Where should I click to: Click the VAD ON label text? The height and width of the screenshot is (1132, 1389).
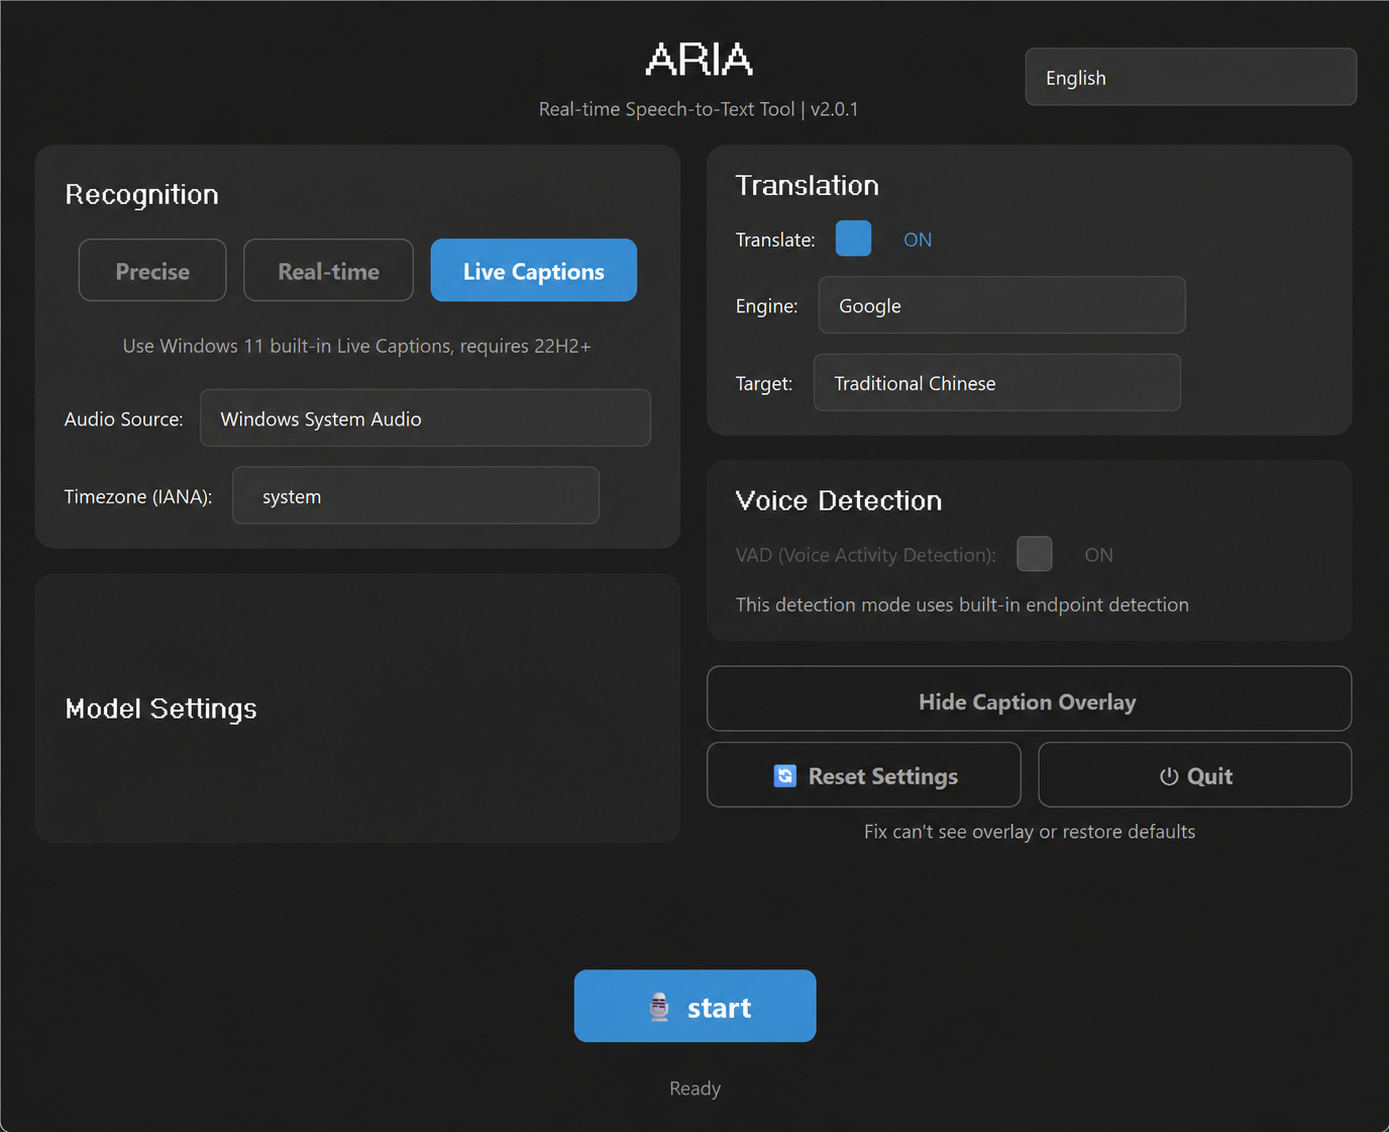point(1098,555)
